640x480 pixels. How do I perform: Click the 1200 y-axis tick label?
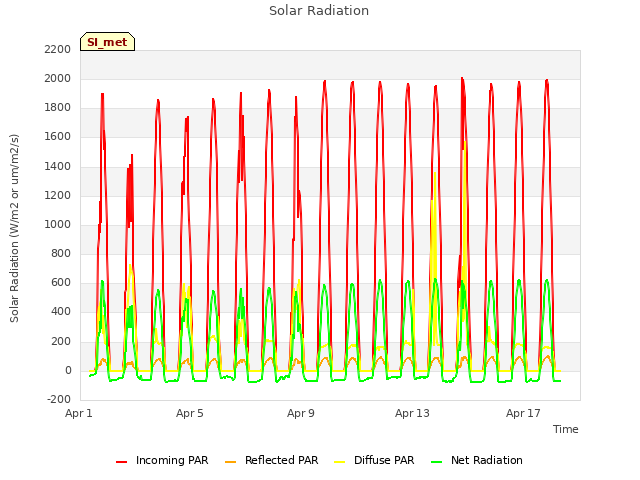coord(58,196)
